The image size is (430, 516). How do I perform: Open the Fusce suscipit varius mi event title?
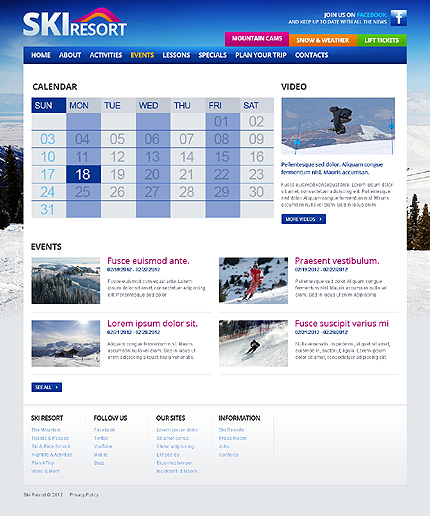(342, 323)
